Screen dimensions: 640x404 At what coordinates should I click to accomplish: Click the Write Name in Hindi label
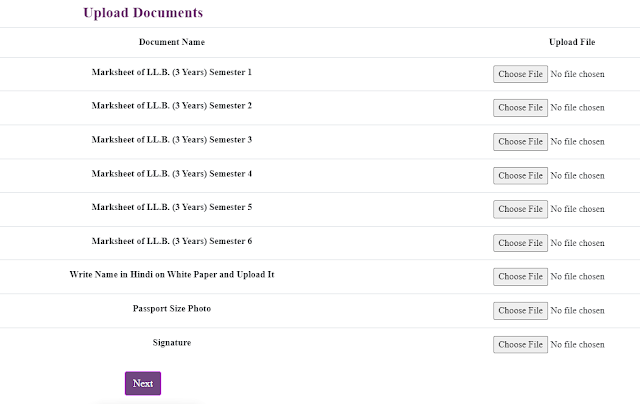click(171, 273)
